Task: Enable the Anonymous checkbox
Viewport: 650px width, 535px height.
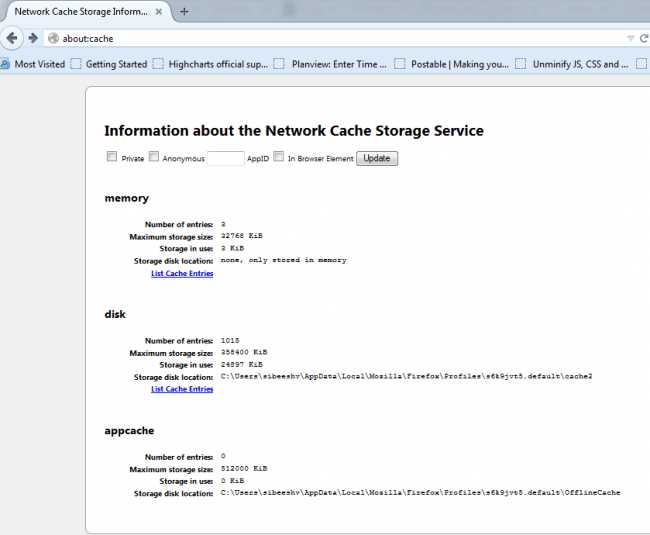Action: pyautogui.click(x=154, y=156)
